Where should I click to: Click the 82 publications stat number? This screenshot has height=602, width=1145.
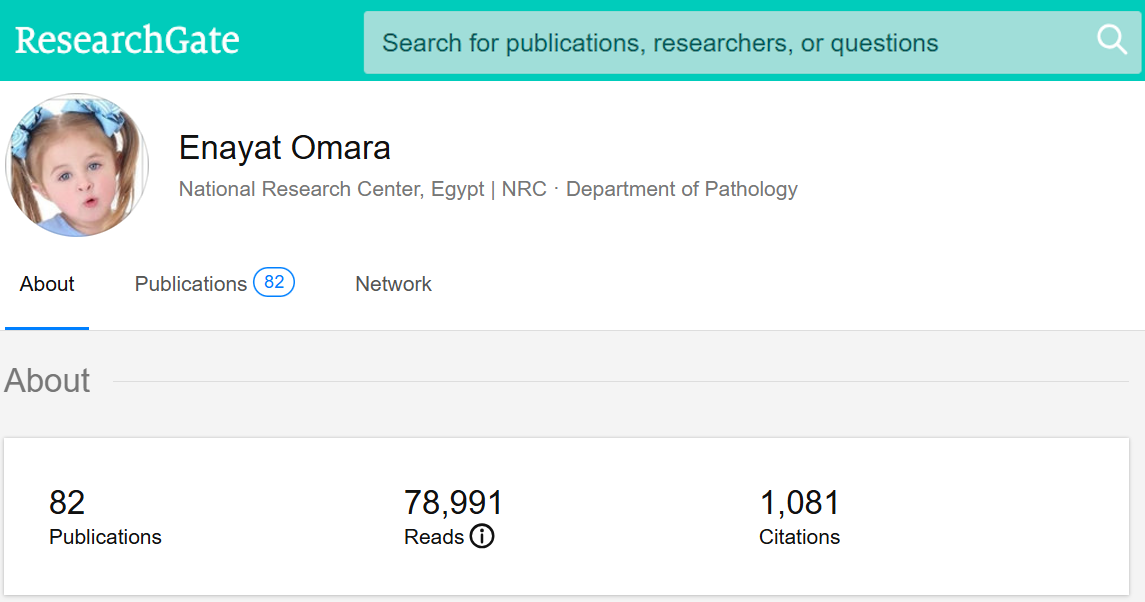coord(67,502)
